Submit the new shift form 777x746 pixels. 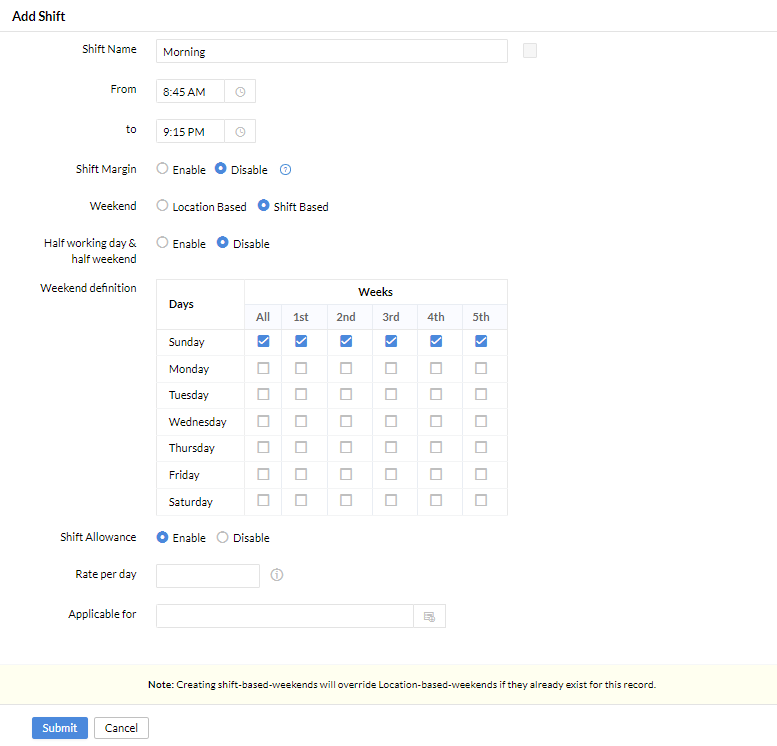pos(59,728)
